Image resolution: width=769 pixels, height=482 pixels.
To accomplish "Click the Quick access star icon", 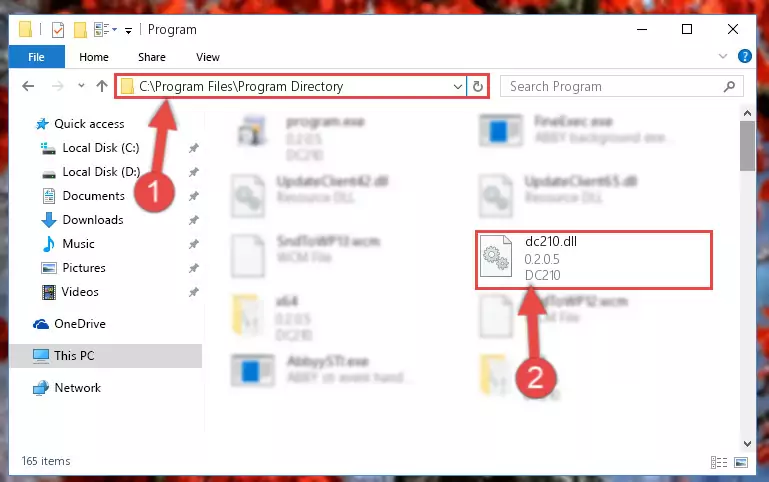I will point(42,124).
